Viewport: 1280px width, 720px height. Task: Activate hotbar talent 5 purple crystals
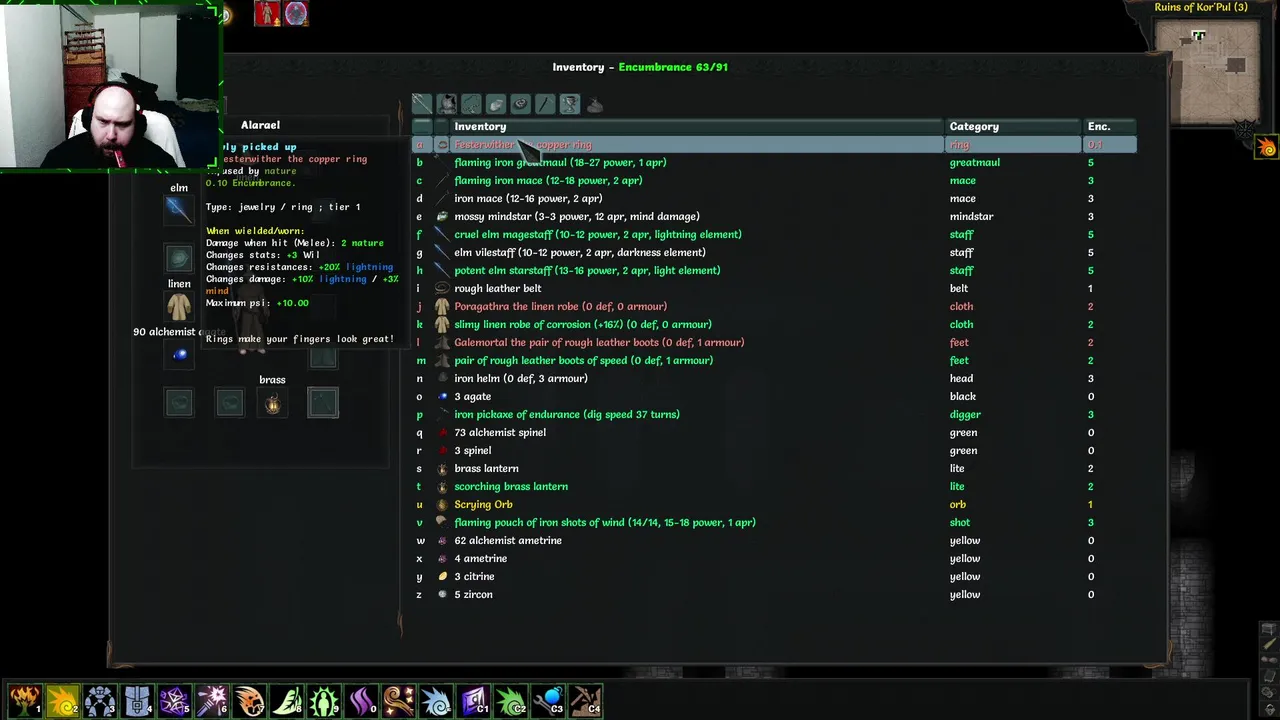tap(175, 700)
